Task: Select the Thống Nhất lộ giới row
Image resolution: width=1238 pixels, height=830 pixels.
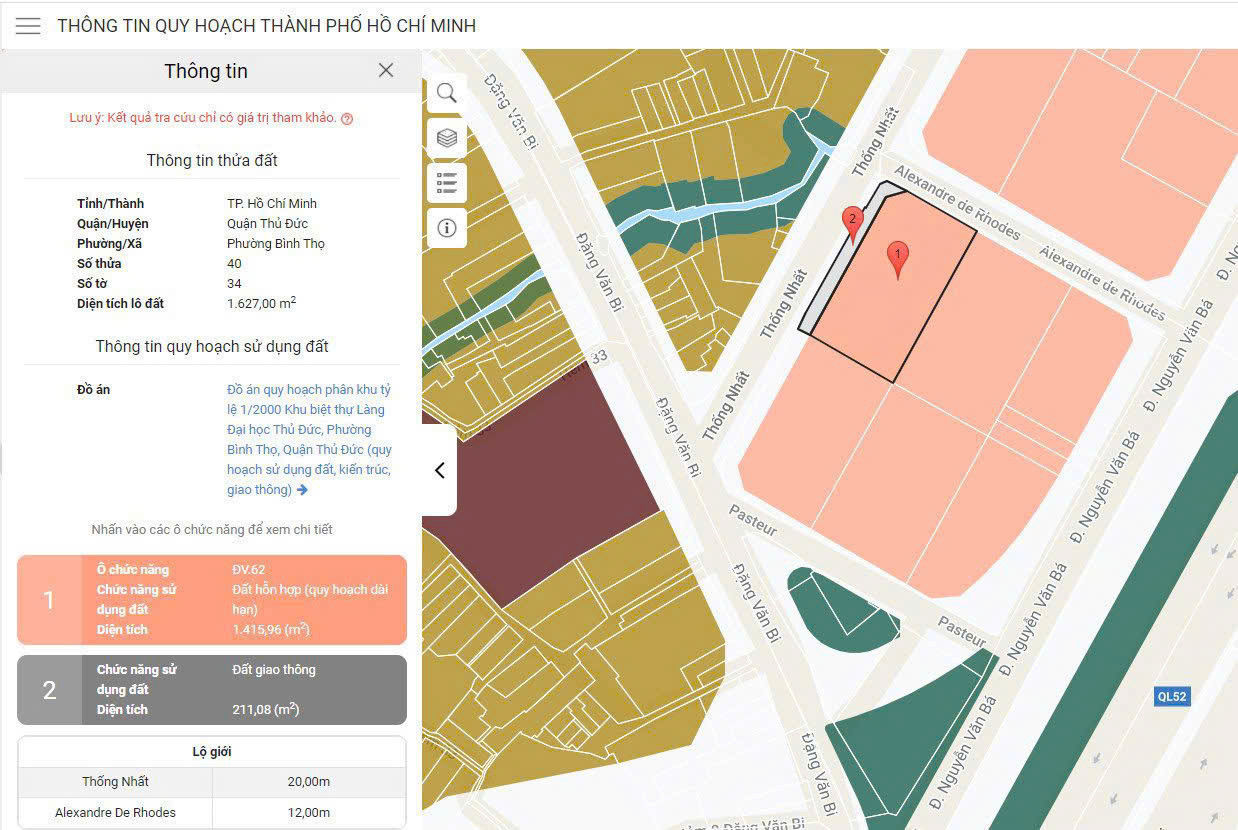Action: click(x=212, y=782)
